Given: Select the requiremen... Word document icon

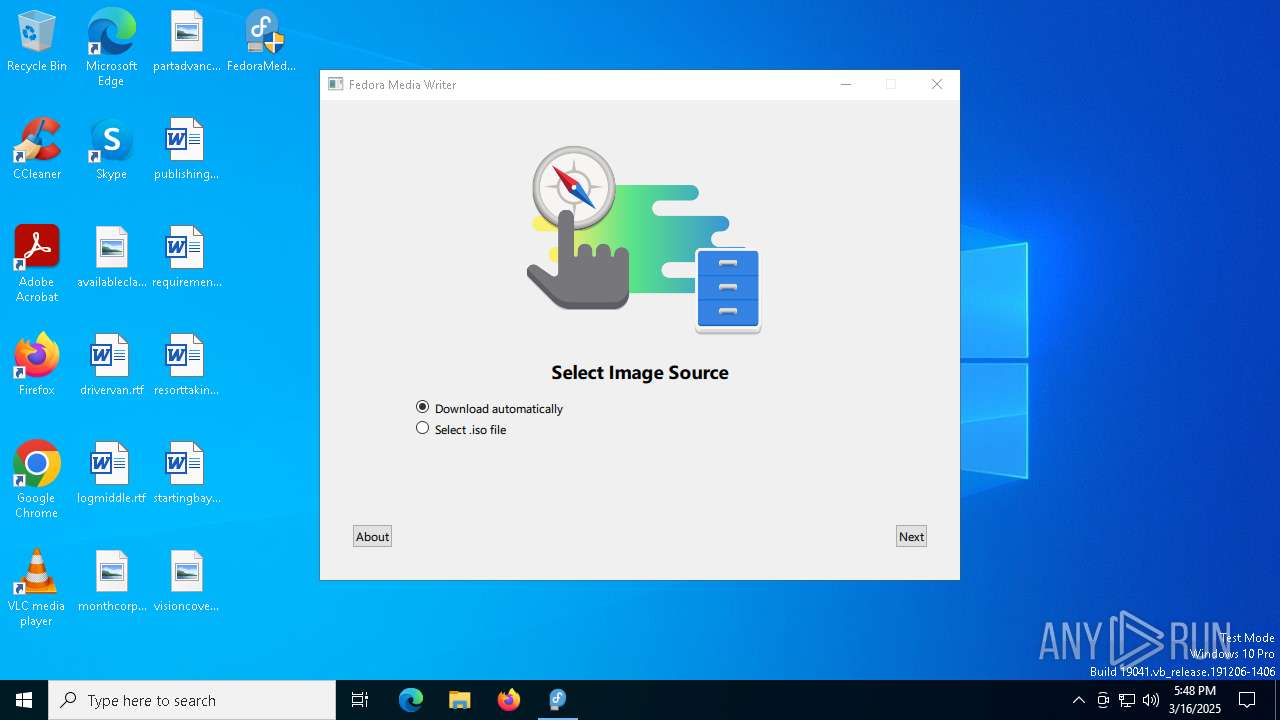Looking at the screenshot, I should tap(186, 258).
